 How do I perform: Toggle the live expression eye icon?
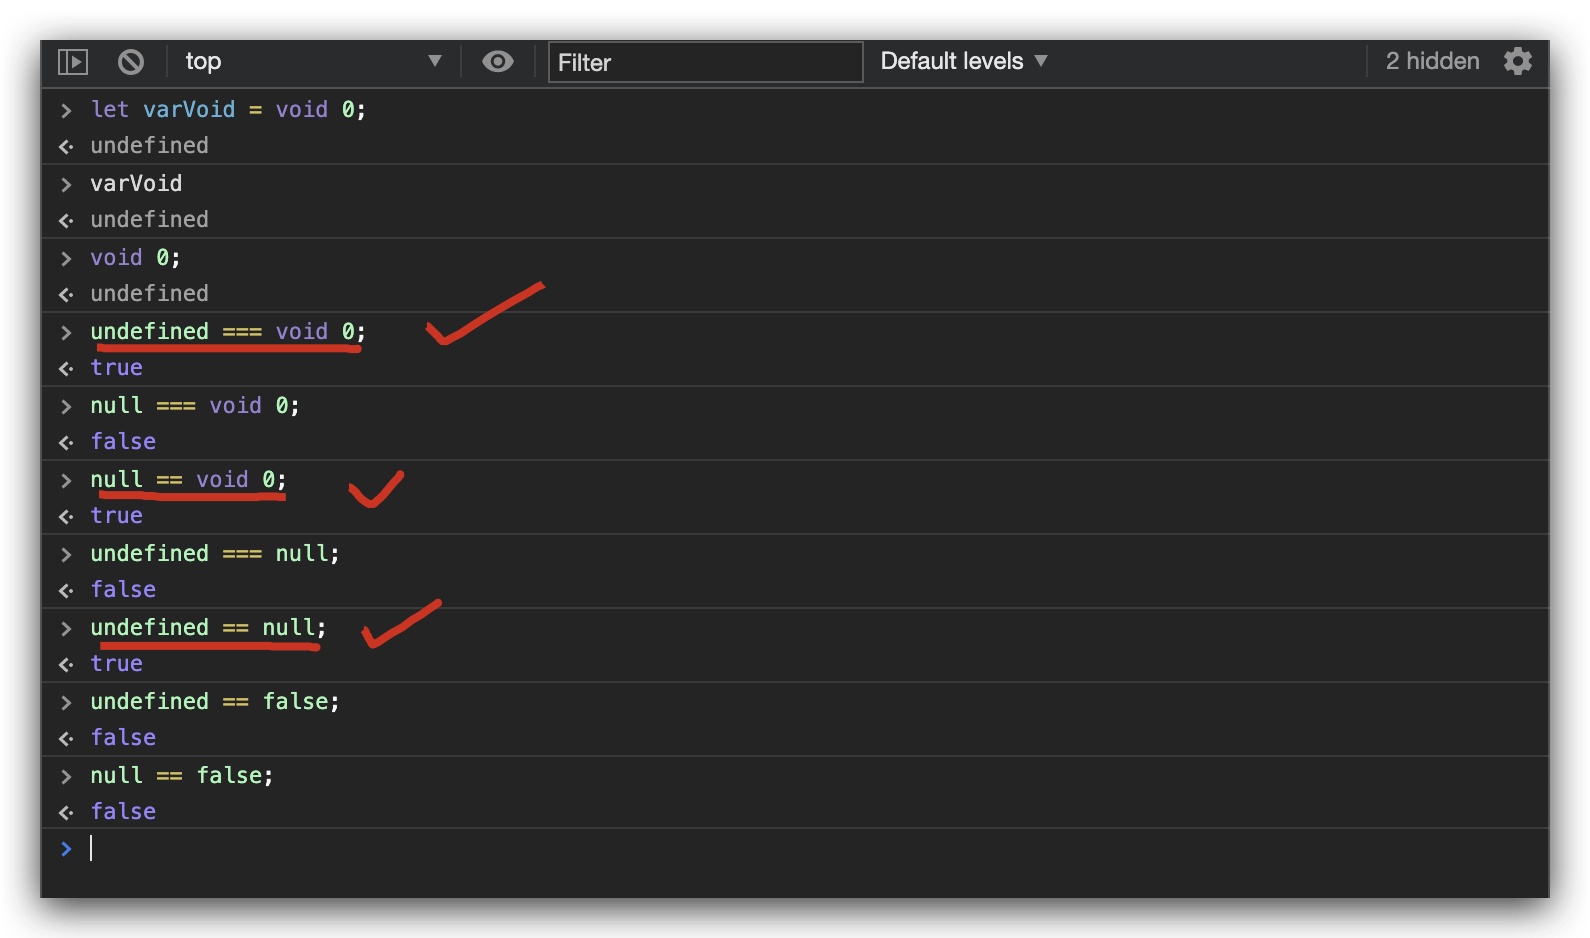498,62
